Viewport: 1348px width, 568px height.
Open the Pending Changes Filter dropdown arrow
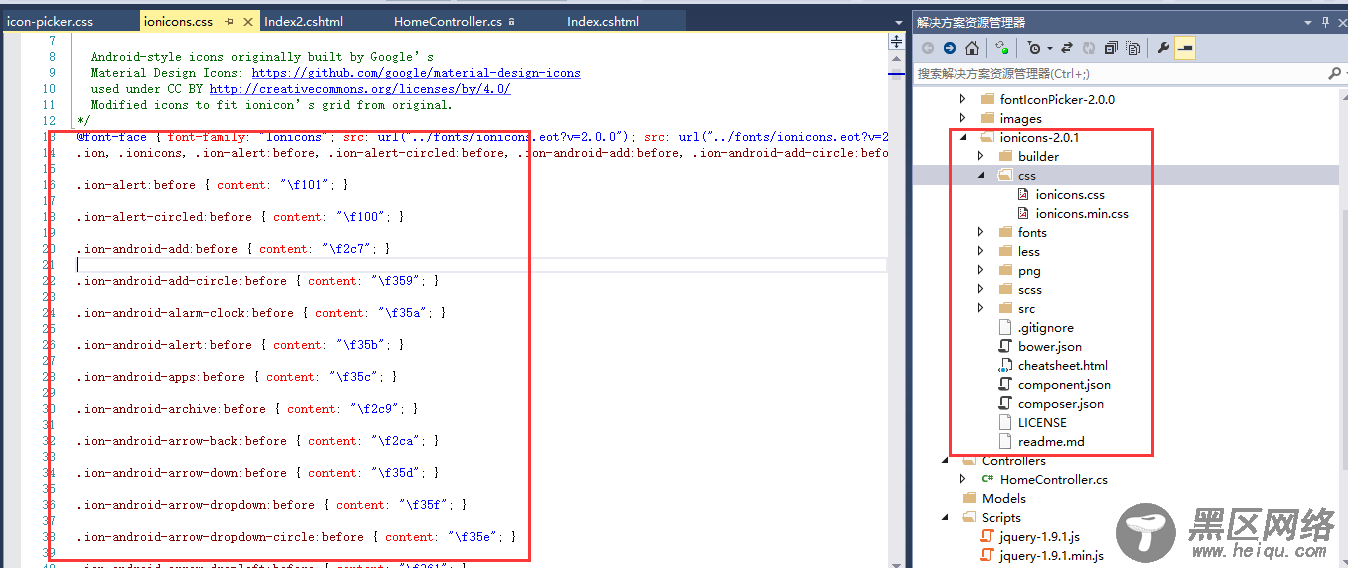click(1049, 48)
